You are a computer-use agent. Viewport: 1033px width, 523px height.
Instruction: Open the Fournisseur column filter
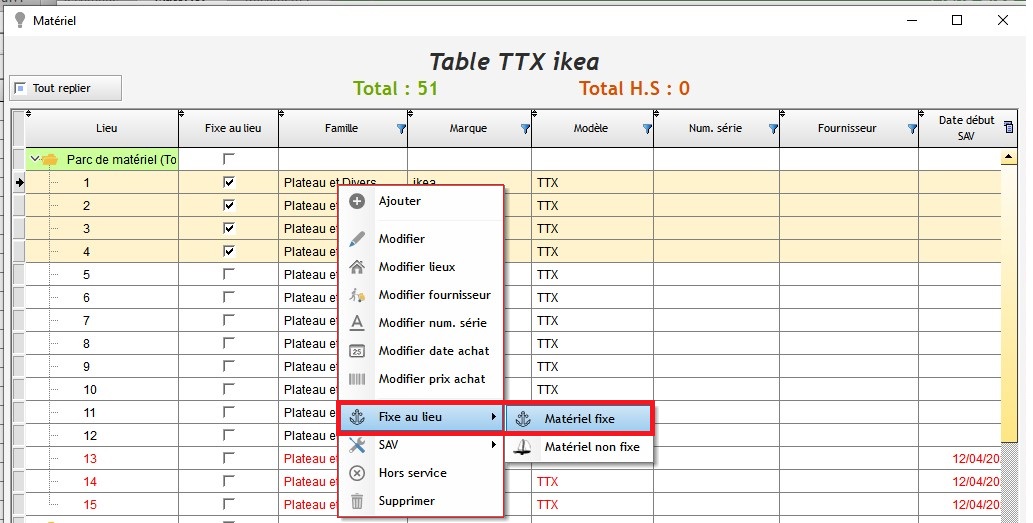[x=912, y=129]
